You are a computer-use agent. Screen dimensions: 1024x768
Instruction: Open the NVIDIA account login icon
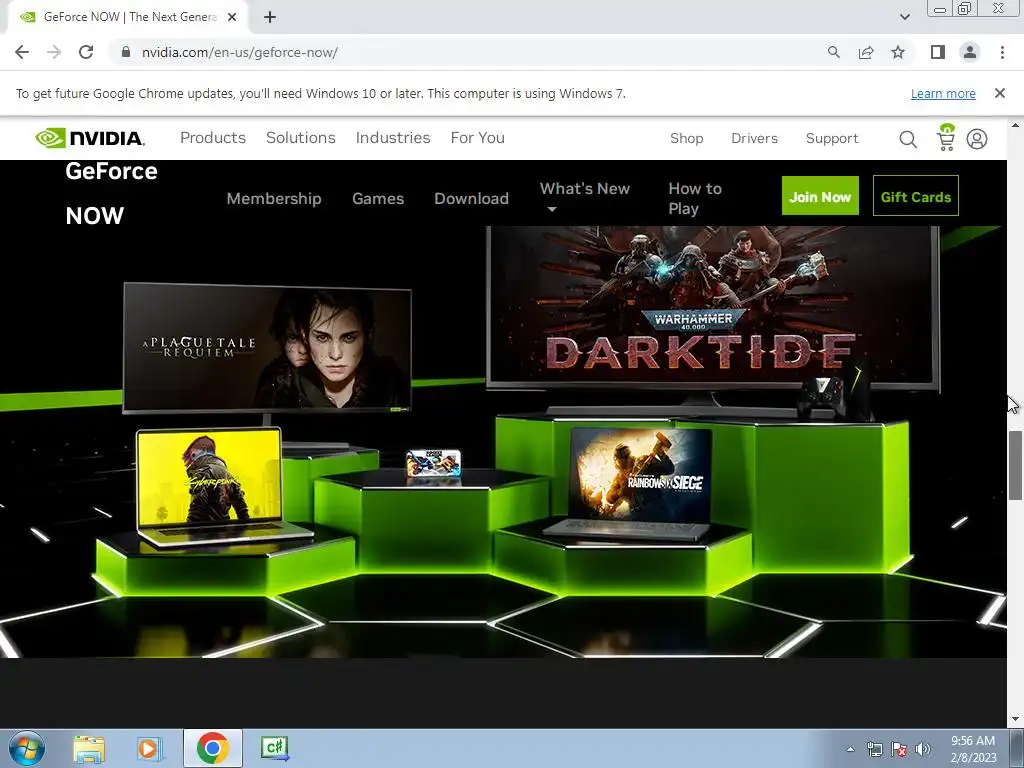coord(977,138)
